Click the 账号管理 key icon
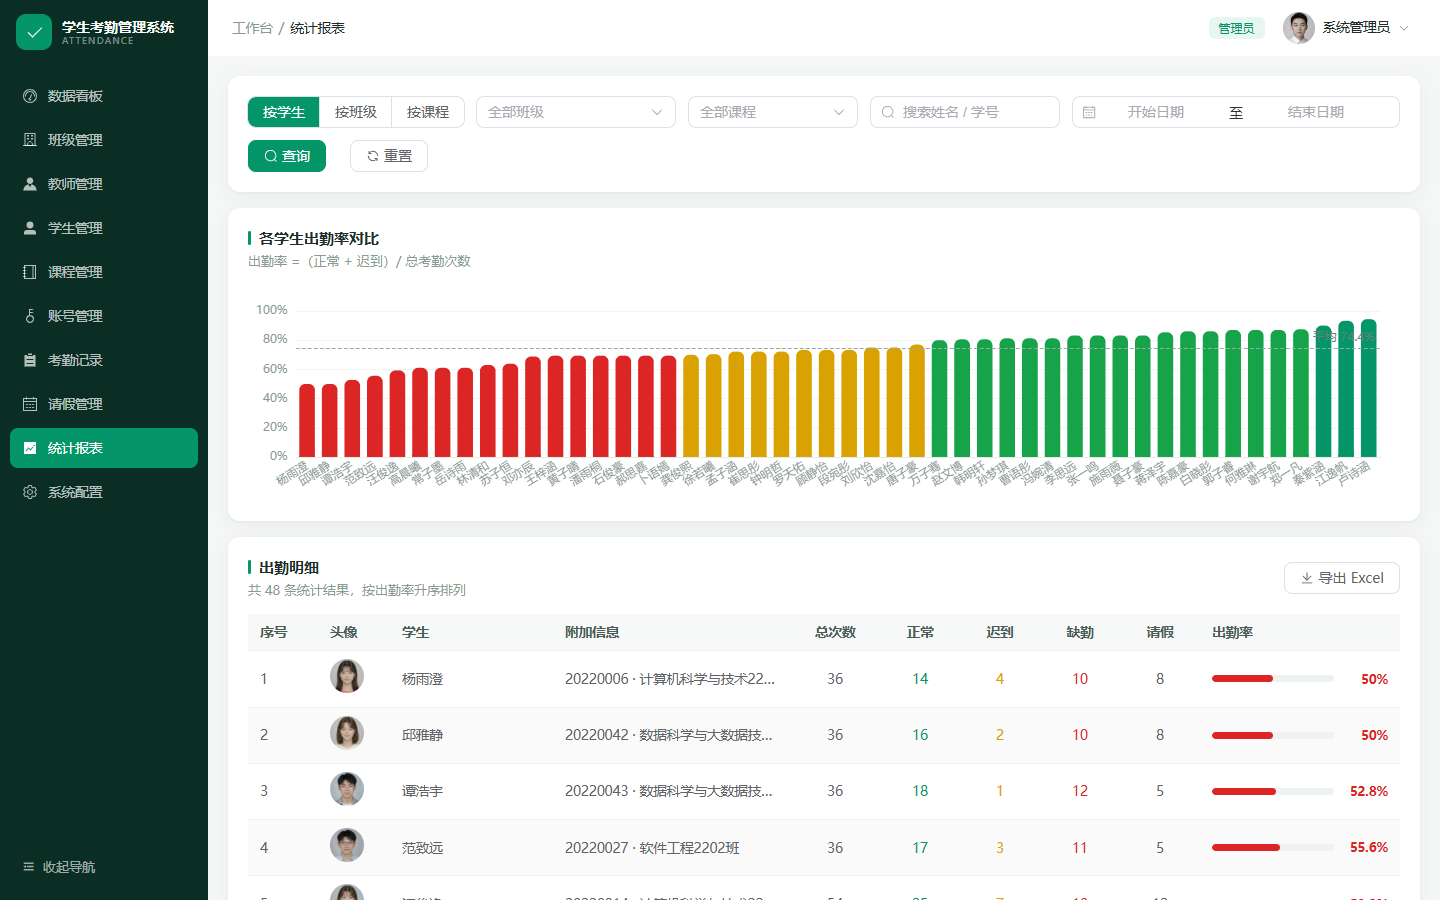The width and height of the screenshot is (1440, 900). pos(30,316)
